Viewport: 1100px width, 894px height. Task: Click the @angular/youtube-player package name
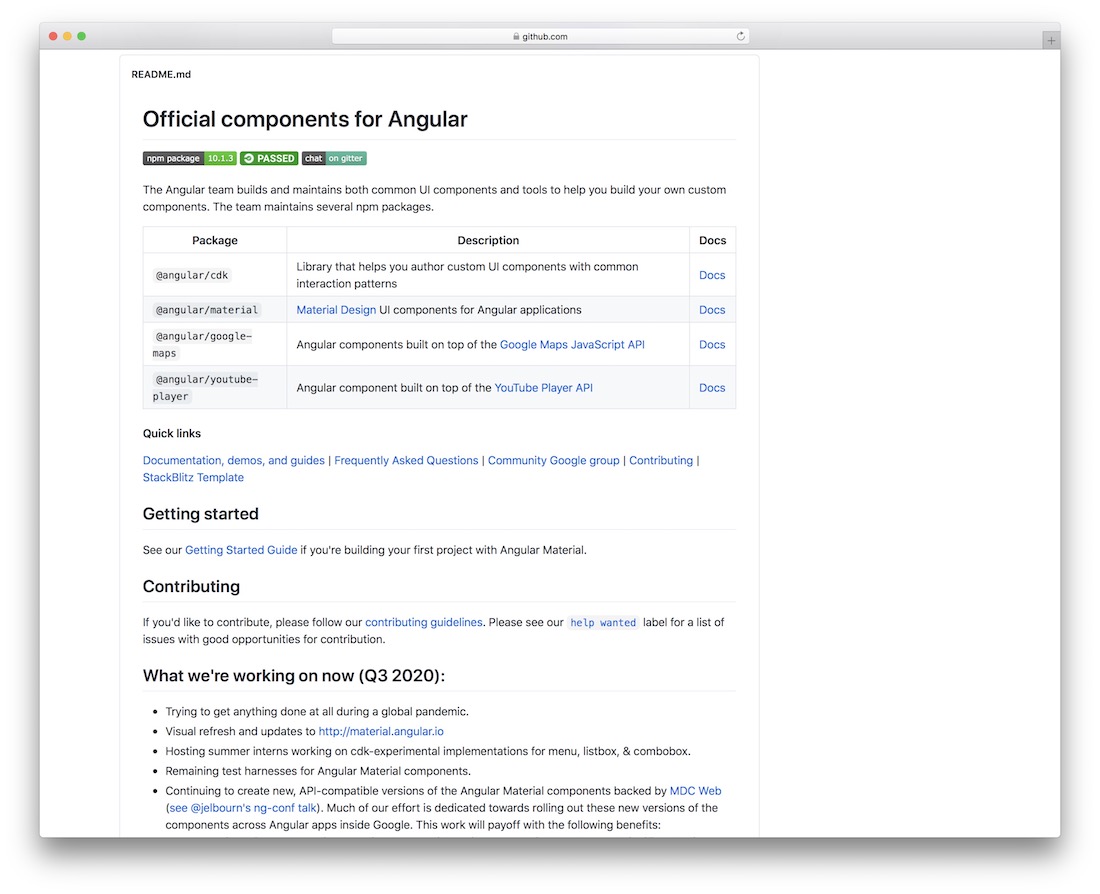point(205,387)
